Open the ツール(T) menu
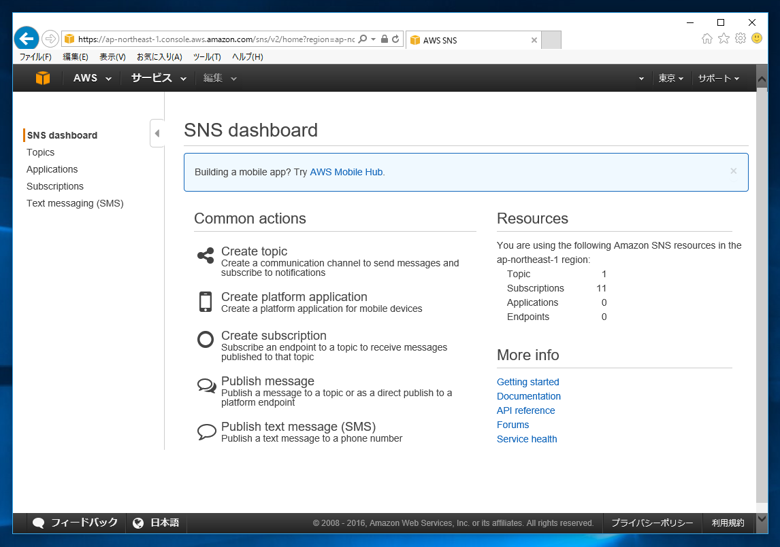The image size is (780, 547). click(207, 57)
